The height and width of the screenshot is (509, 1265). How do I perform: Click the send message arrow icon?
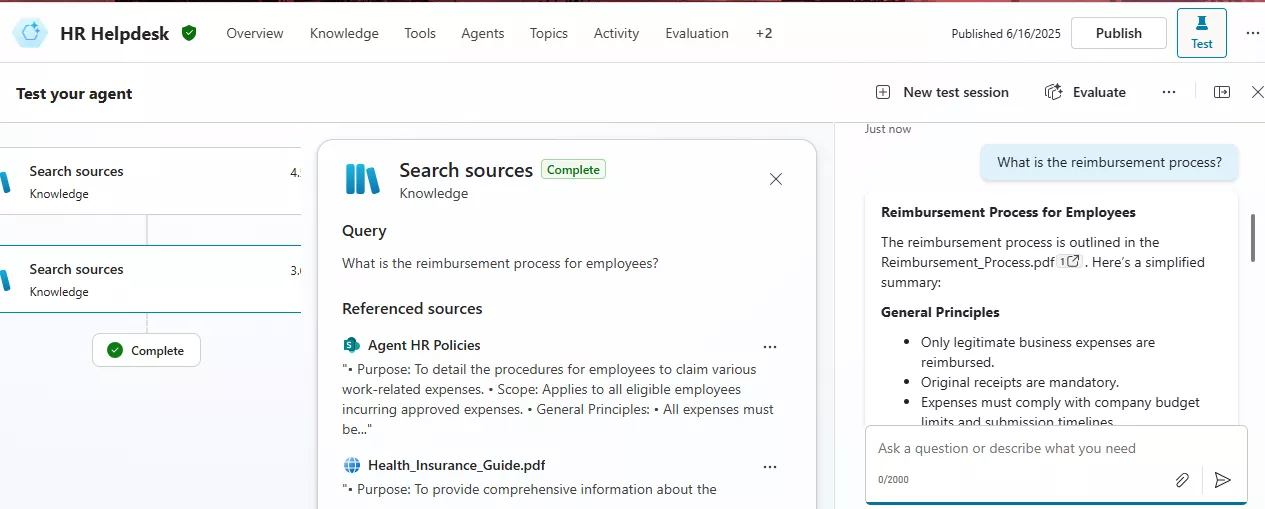pyautogui.click(x=1222, y=480)
